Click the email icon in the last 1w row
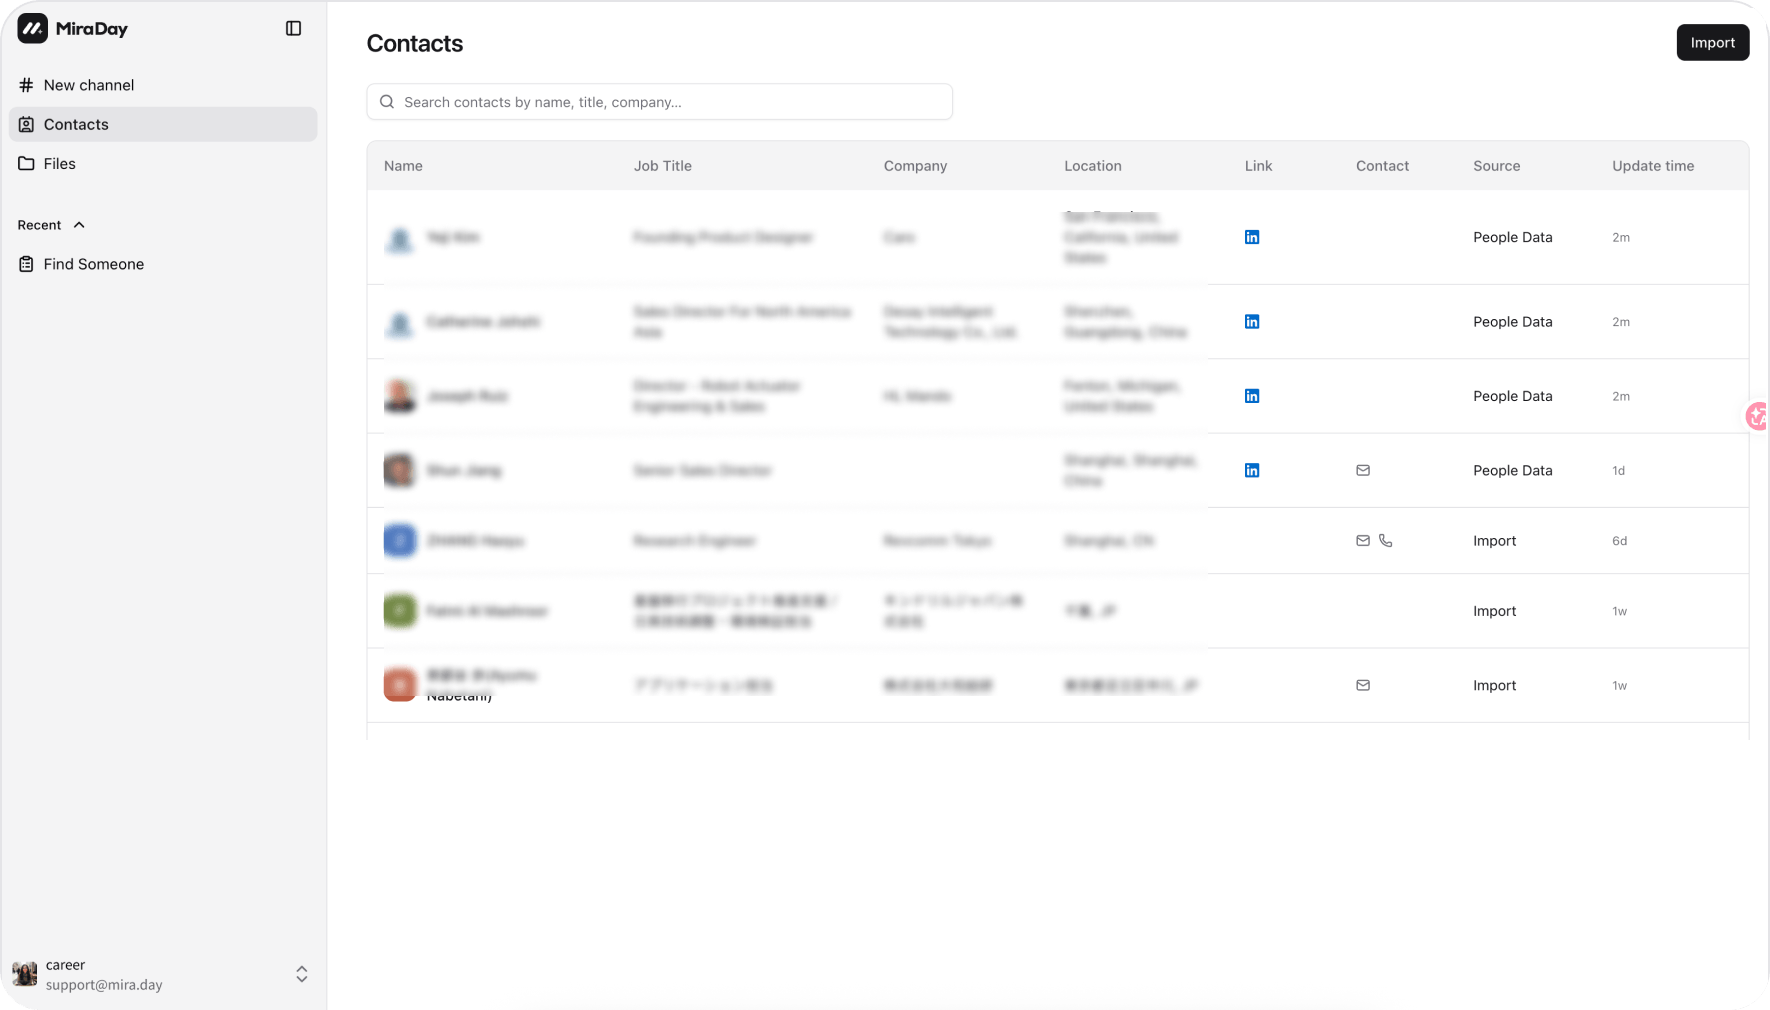 coord(1362,685)
